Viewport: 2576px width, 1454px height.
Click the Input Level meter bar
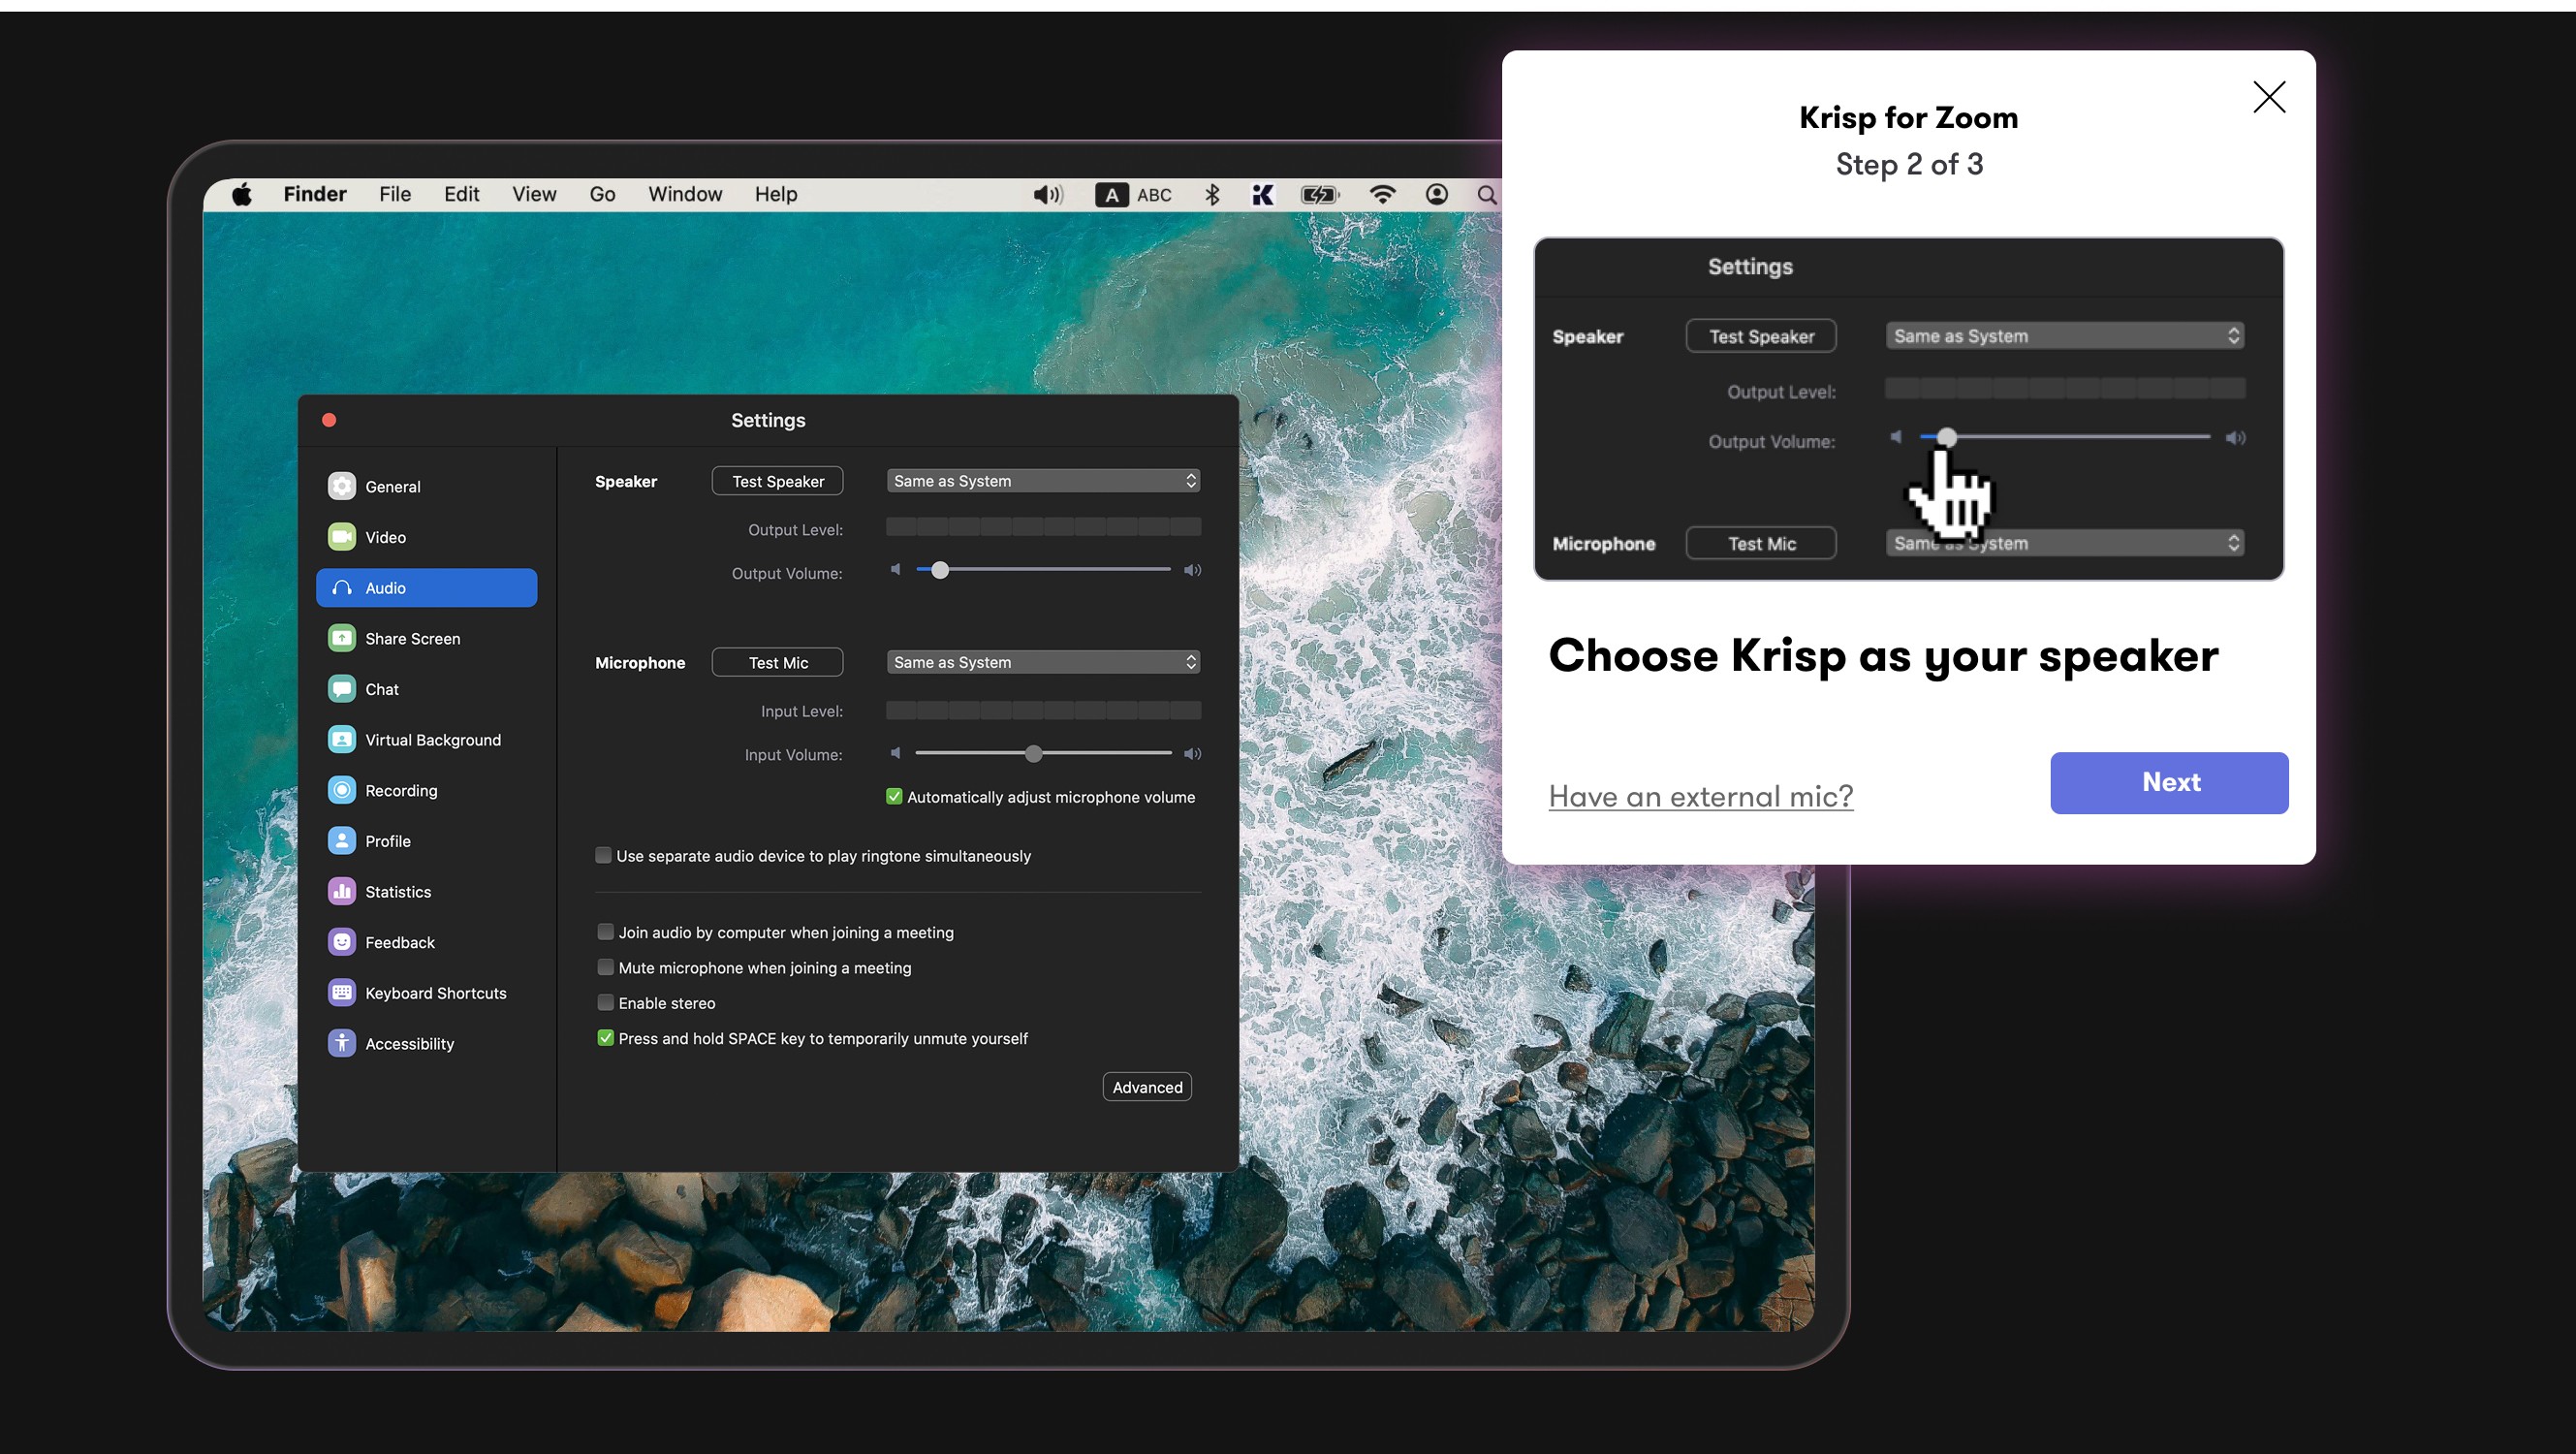[x=1043, y=710]
